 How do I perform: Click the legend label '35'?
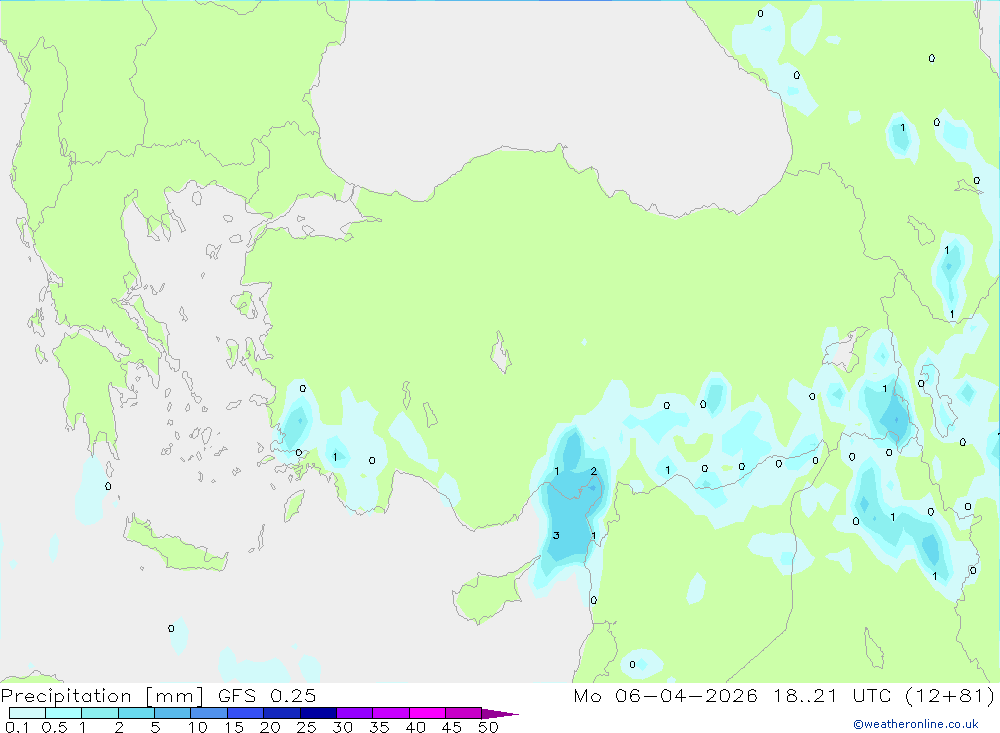[379, 727]
